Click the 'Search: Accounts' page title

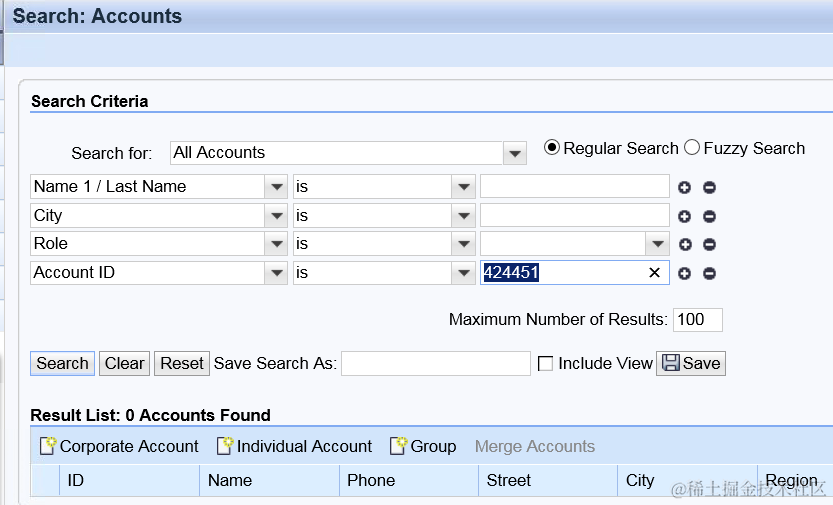[x=97, y=16]
